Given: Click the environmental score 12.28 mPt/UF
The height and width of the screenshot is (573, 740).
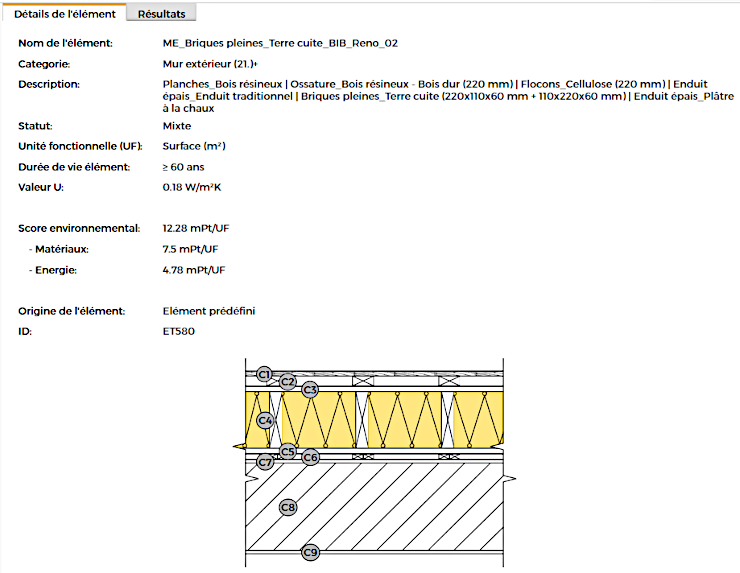Looking at the screenshot, I should coord(196,228).
